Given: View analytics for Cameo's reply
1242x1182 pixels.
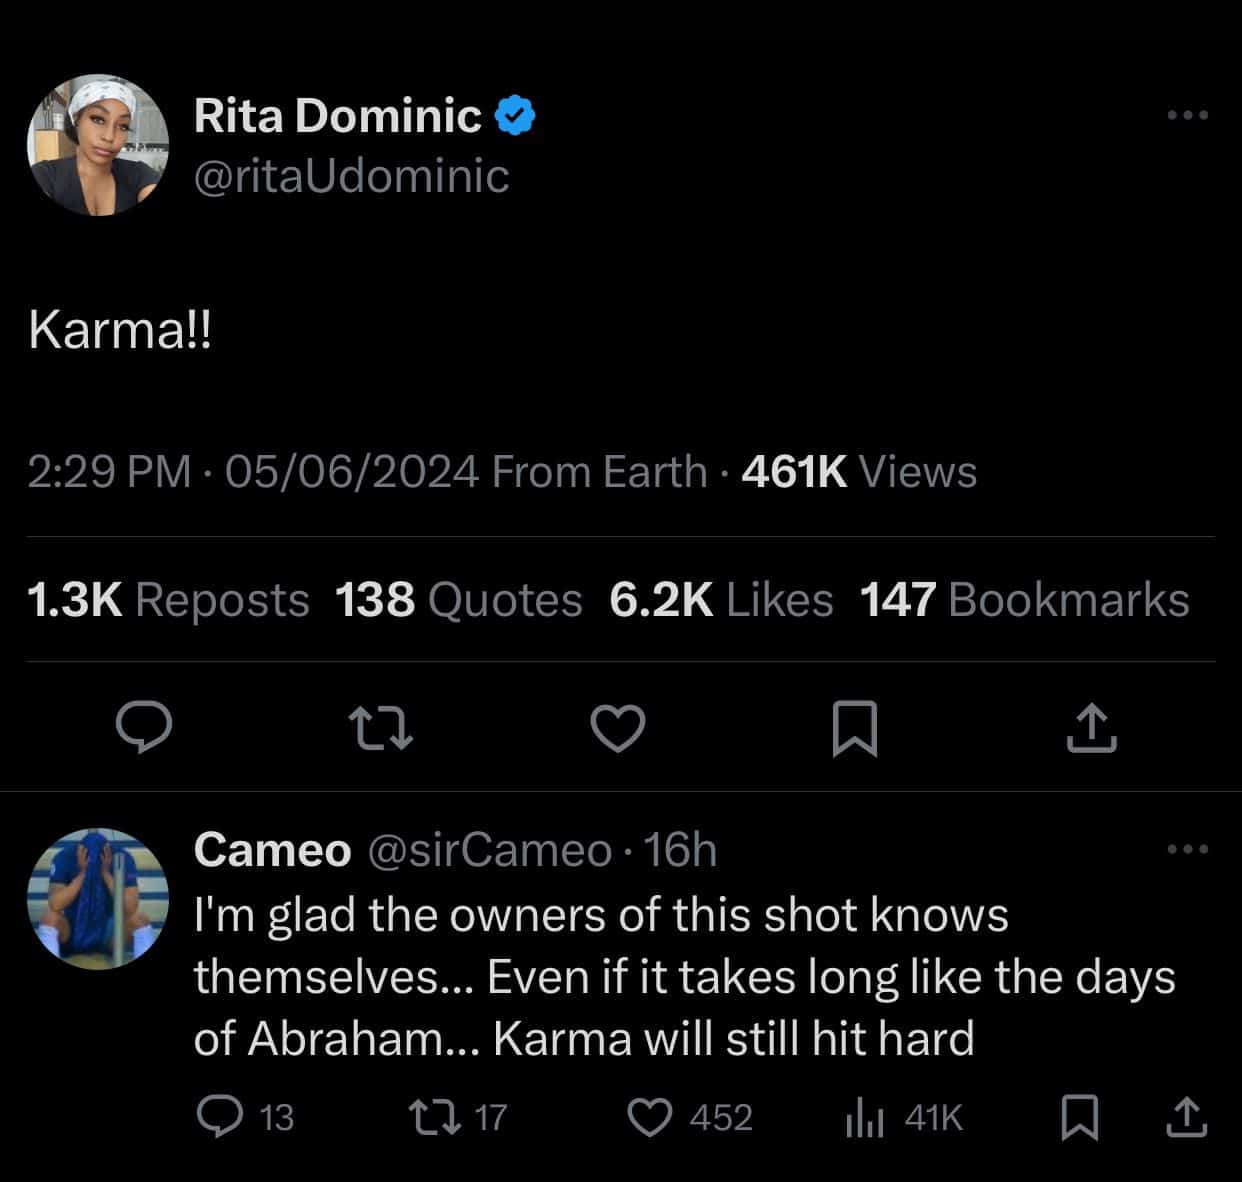Looking at the screenshot, I should coord(864,1117).
